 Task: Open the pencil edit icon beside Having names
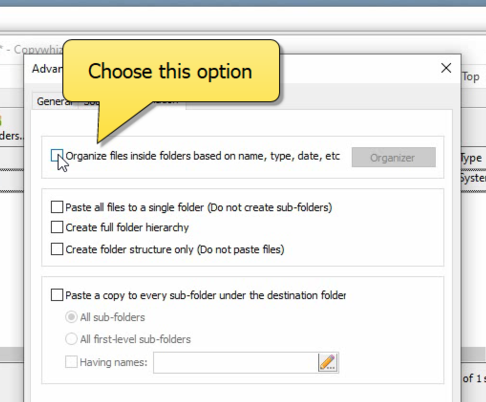328,362
